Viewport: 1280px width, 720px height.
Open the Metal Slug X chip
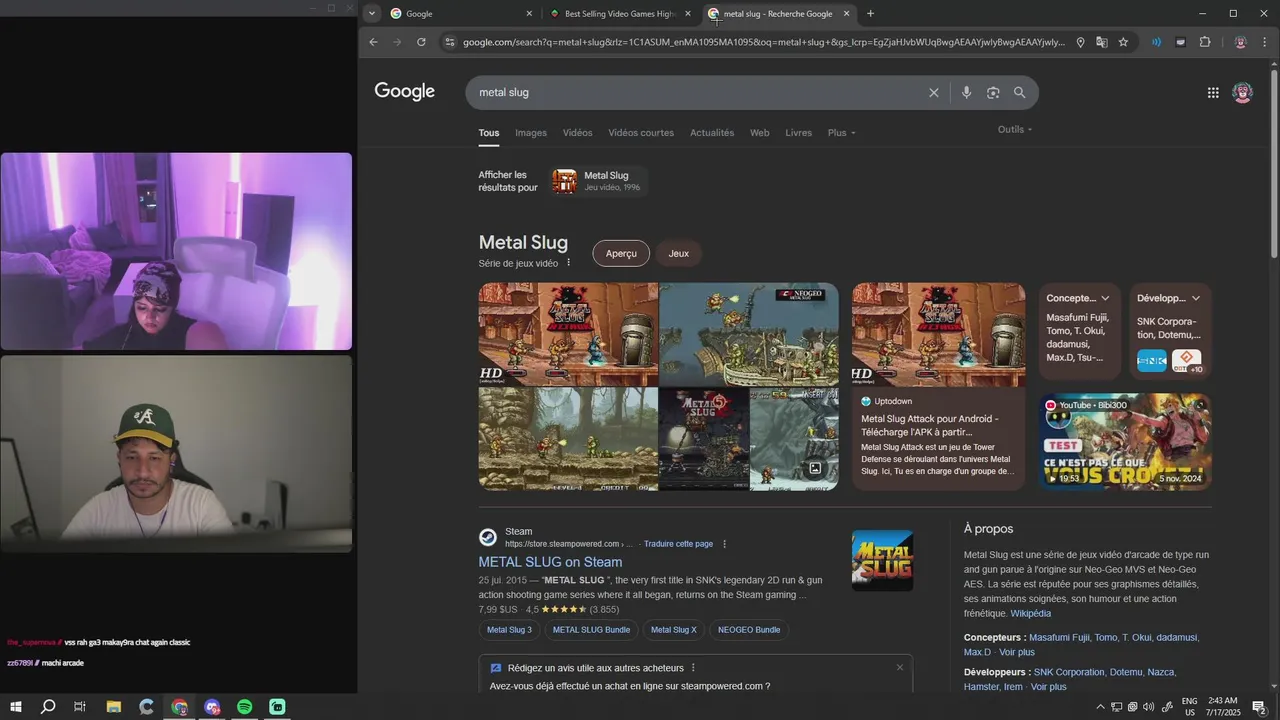pos(673,630)
